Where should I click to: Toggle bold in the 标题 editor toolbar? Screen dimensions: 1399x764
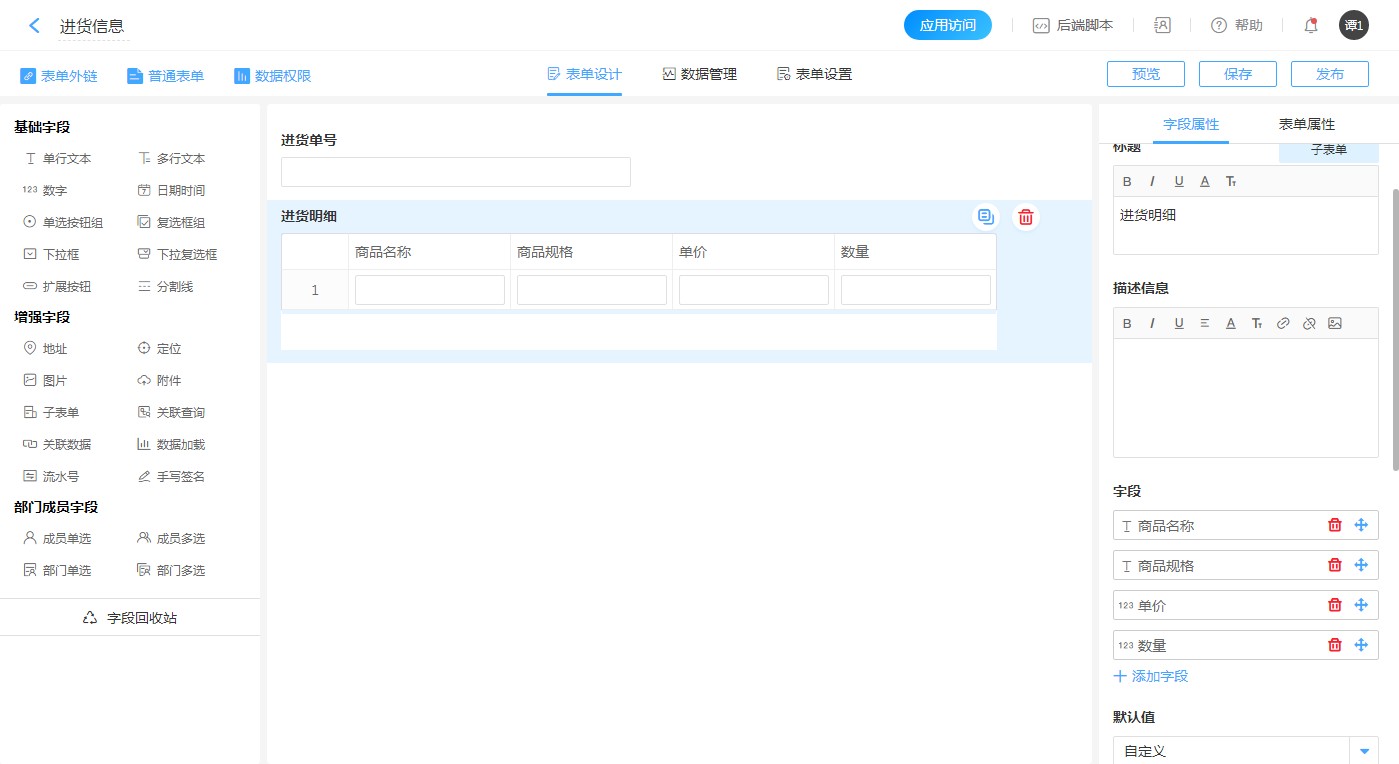(1127, 181)
